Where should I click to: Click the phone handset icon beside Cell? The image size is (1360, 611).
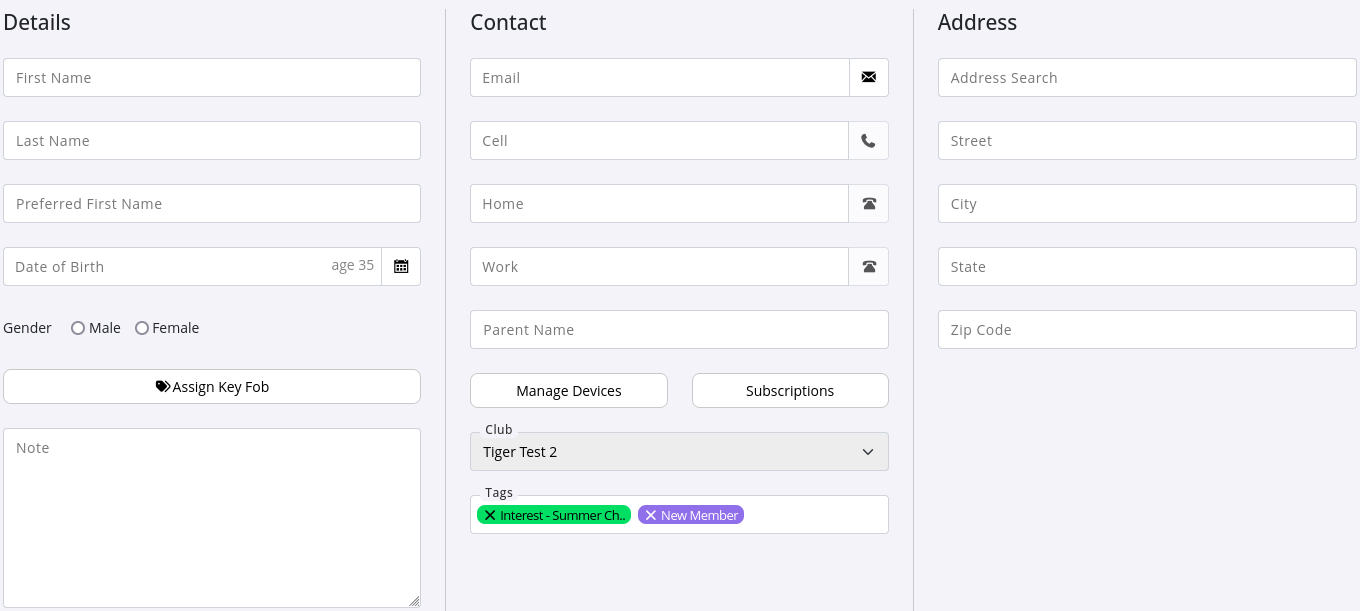coord(868,141)
